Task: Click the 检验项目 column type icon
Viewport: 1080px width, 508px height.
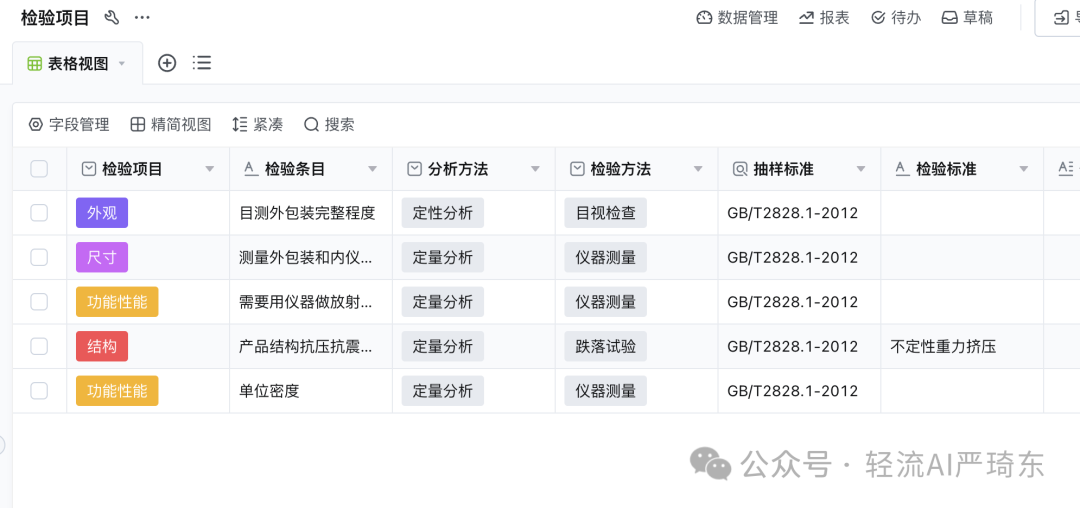Action: tap(88, 169)
